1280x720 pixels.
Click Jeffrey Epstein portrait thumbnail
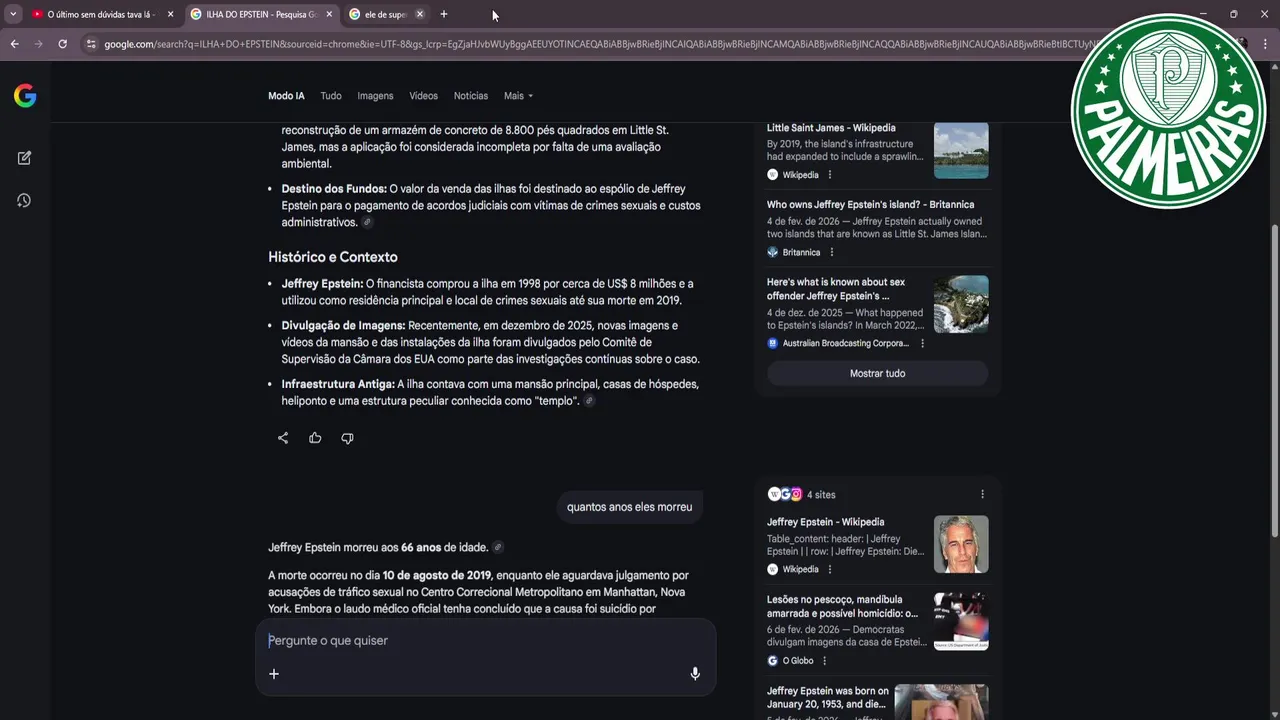961,544
